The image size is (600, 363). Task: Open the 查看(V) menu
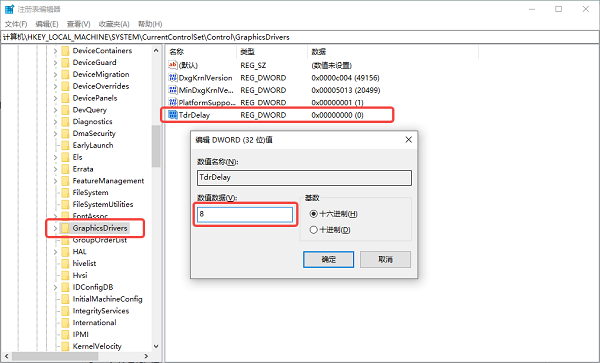(x=78, y=24)
